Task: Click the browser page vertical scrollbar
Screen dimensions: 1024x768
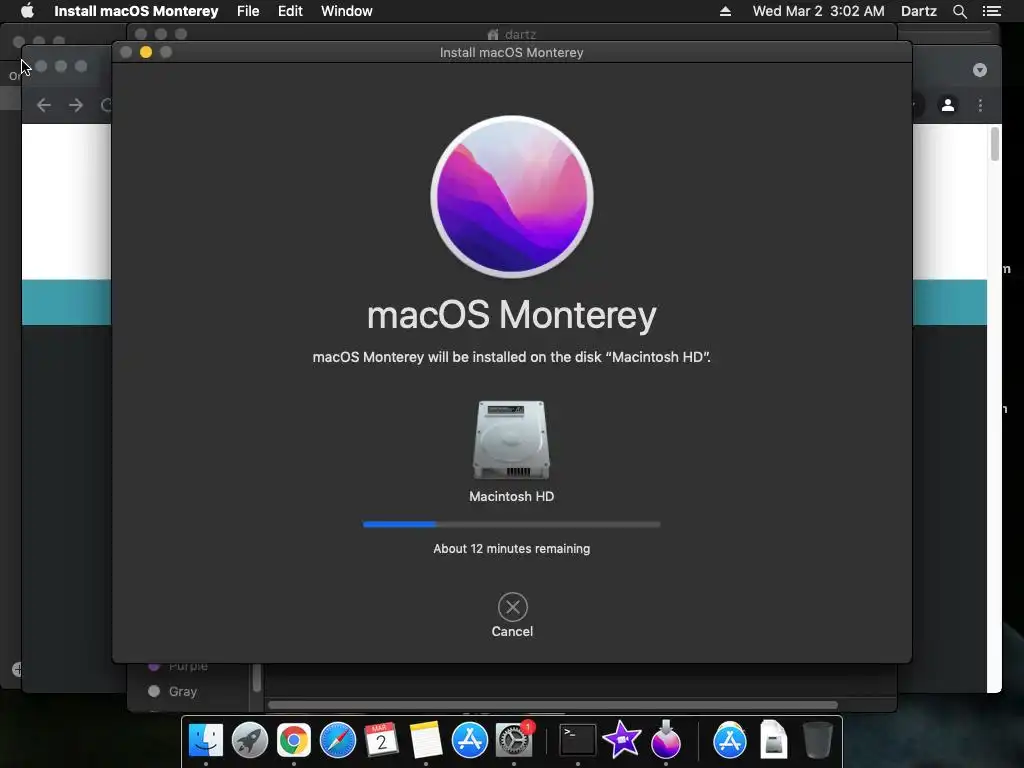Action: tap(995, 144)
